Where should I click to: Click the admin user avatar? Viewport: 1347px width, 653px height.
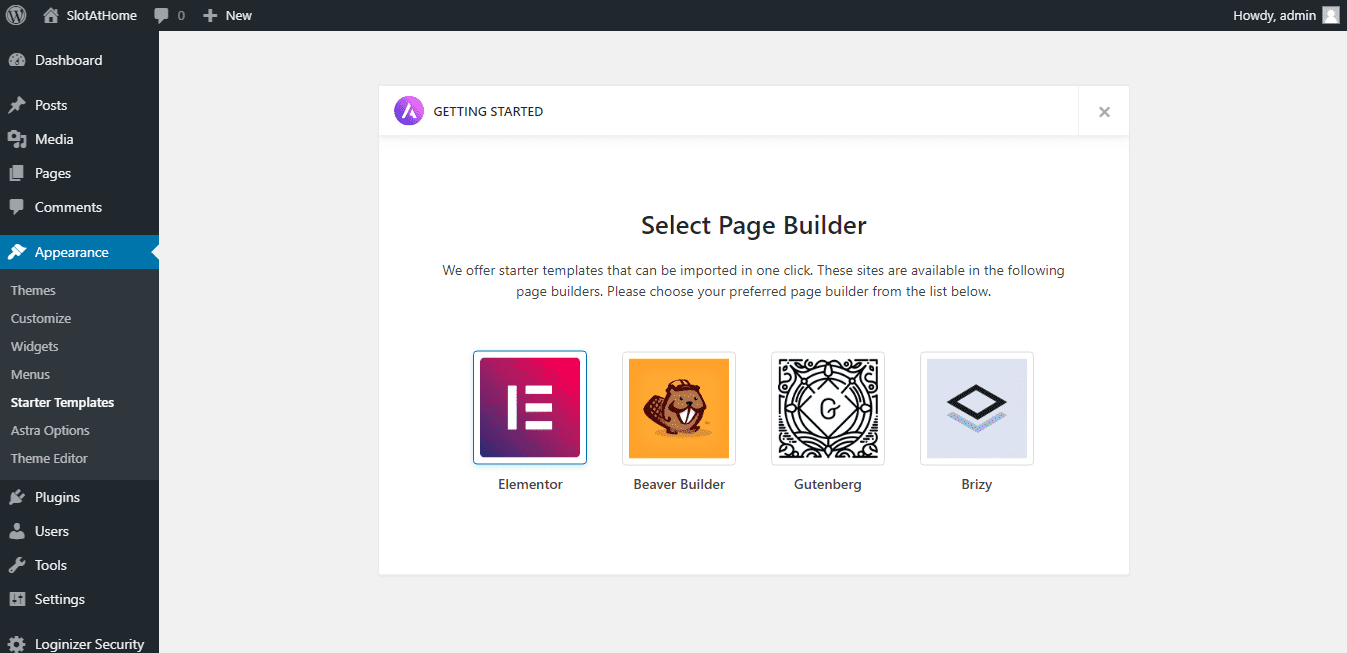pyautogui.click(x=1330, y=15)
